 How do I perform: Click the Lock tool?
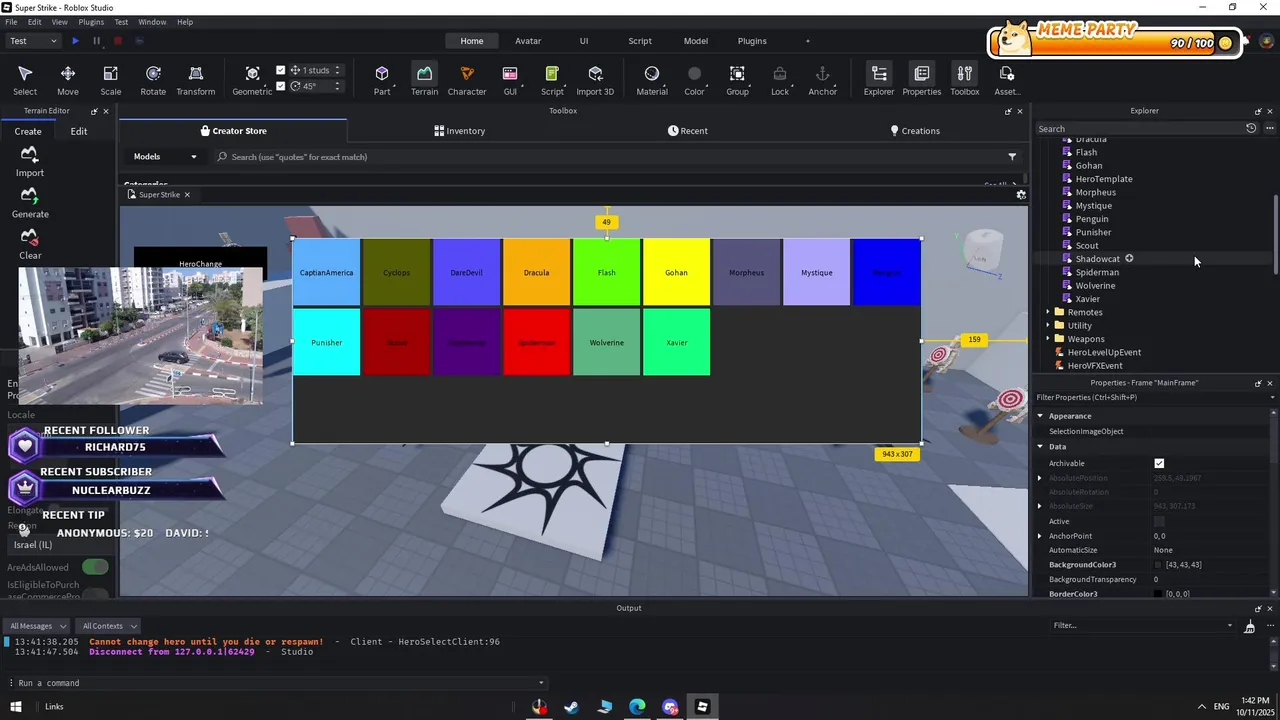tap(780, 80)
